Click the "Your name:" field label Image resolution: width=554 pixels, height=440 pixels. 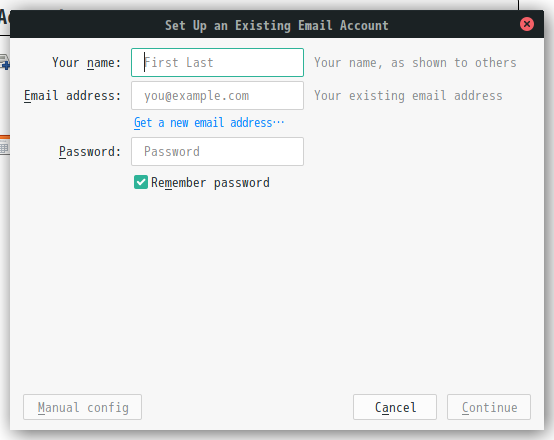87,63
